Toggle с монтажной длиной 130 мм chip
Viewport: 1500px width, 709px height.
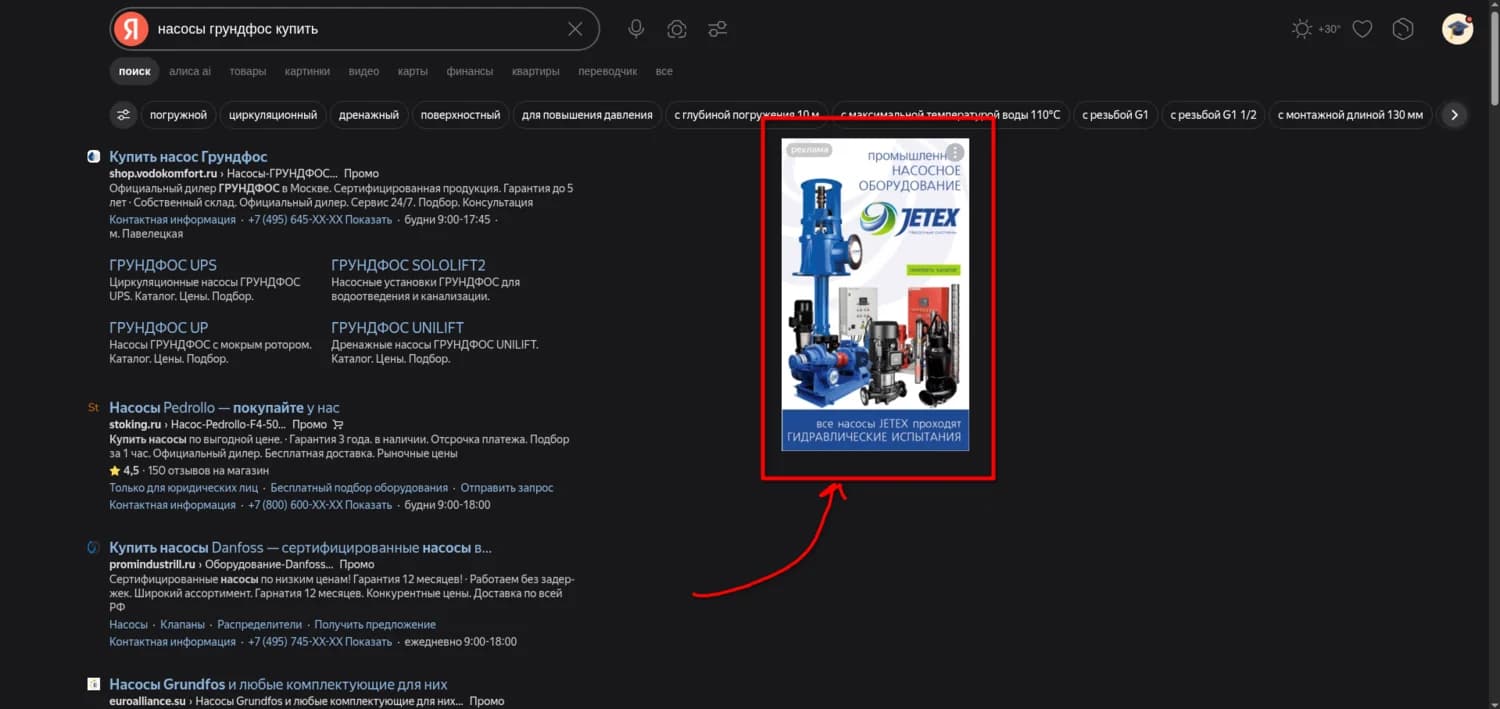pyautogui.click(x=1351, y=115)
